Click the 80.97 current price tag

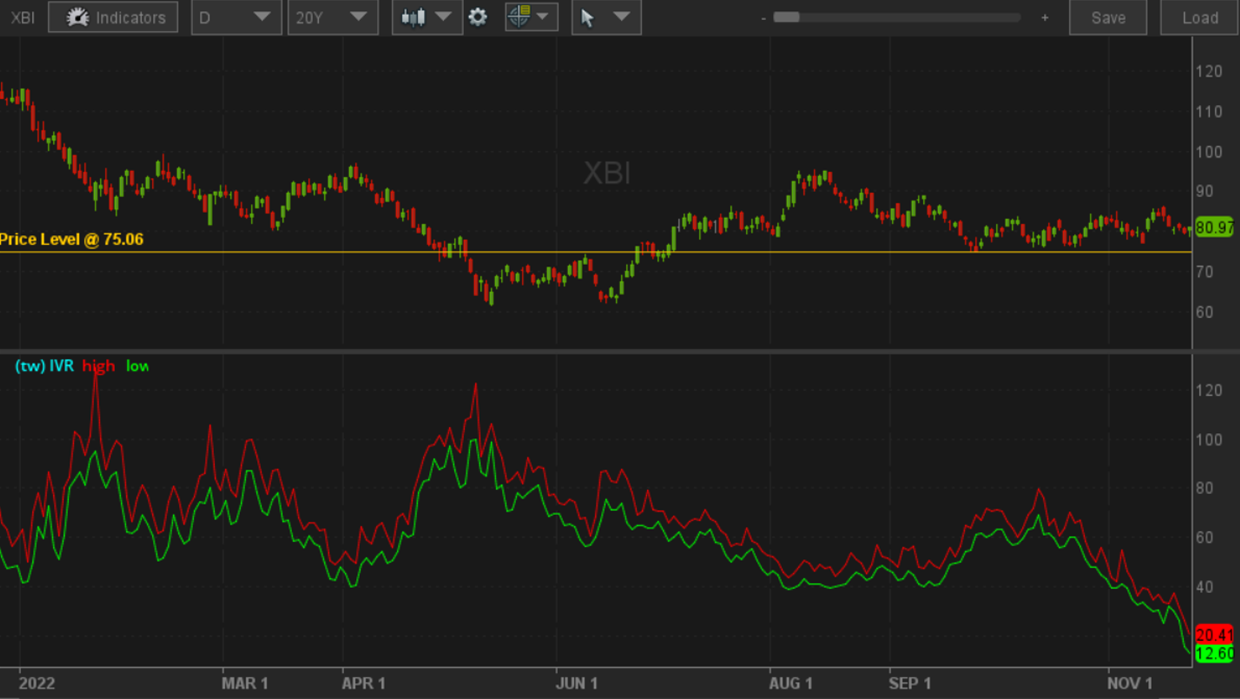point(1214,227)
